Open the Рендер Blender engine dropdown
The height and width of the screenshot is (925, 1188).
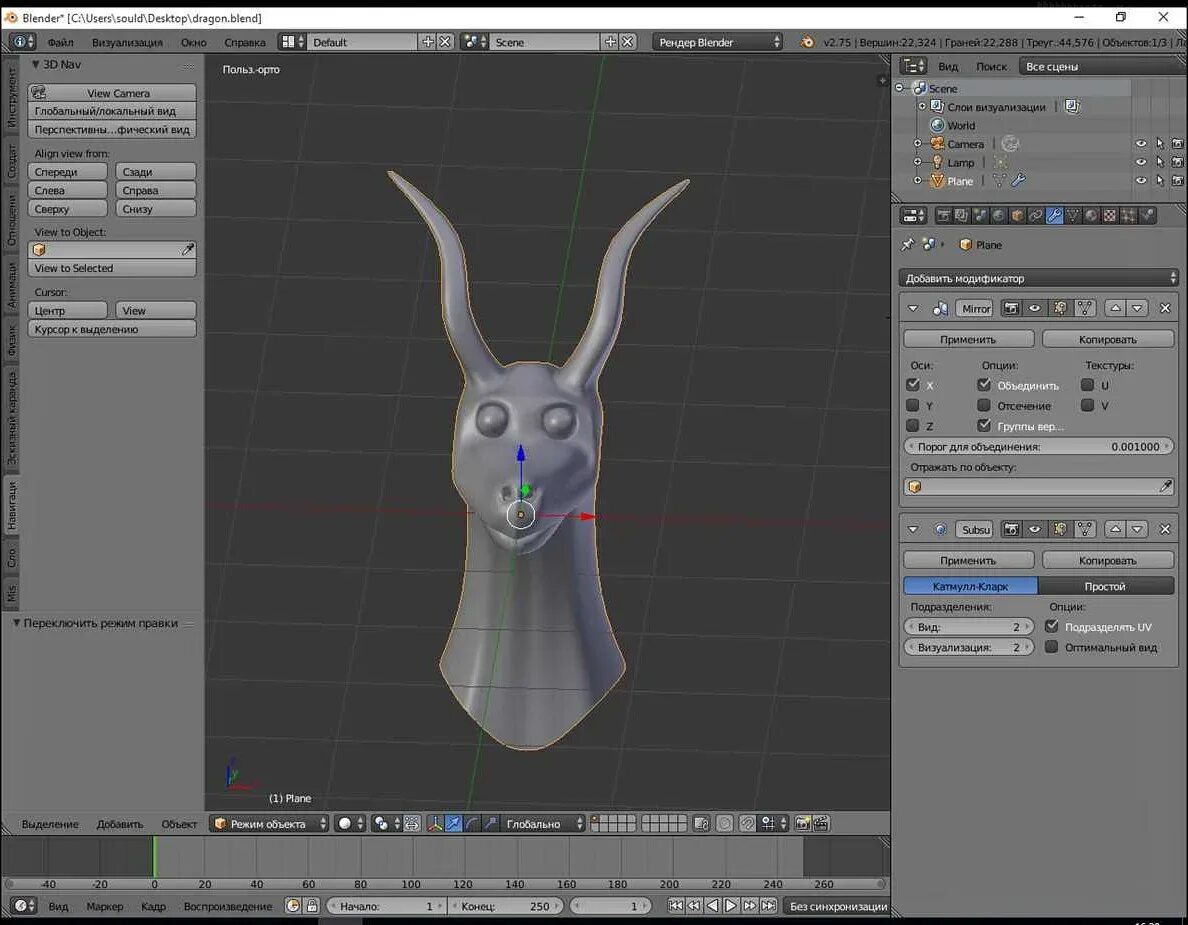tap(717, 42)
